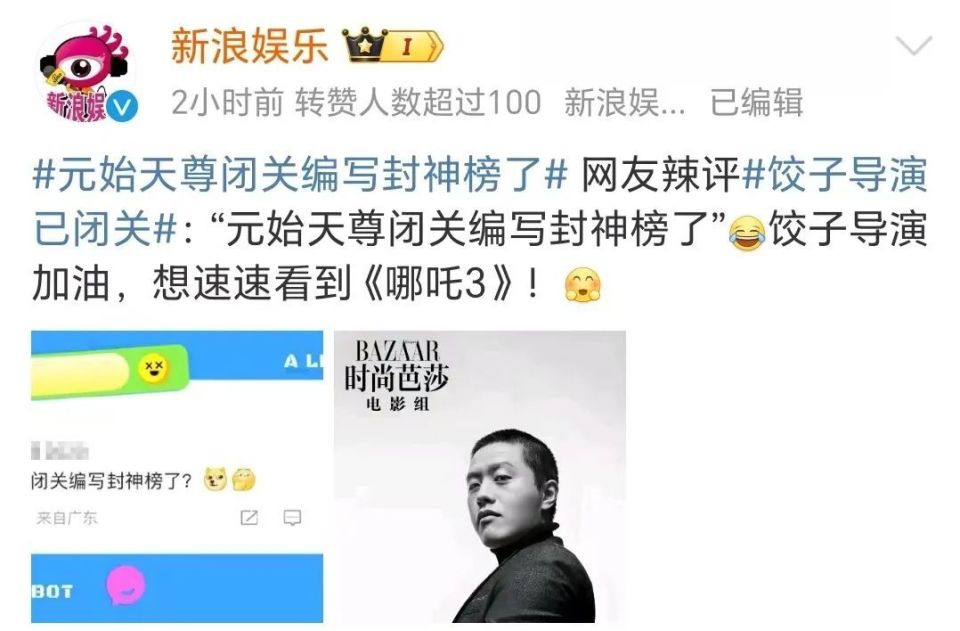960x631 pixels.
Task: Tap the comment bubble icon in screenshot
Action: point(292,518)
